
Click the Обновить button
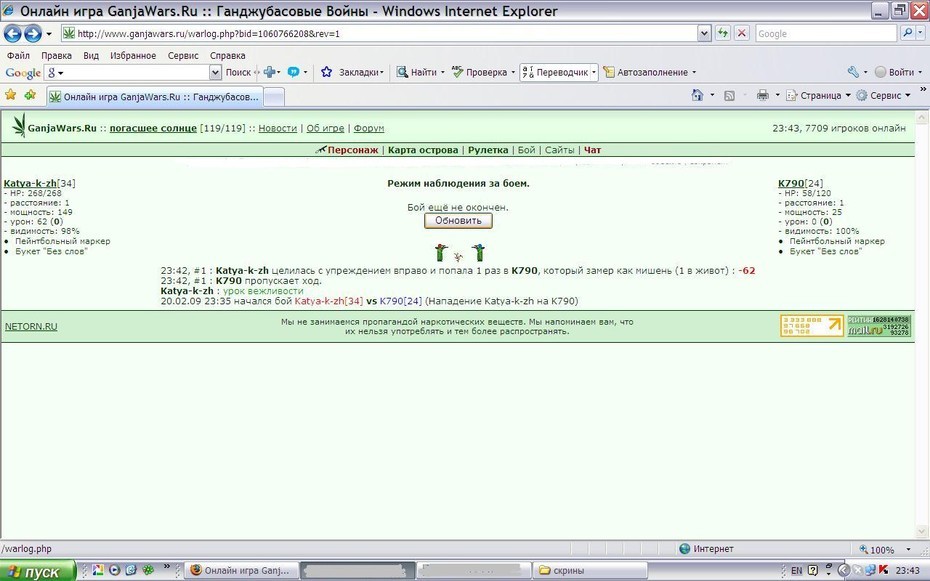coord(458,221)
